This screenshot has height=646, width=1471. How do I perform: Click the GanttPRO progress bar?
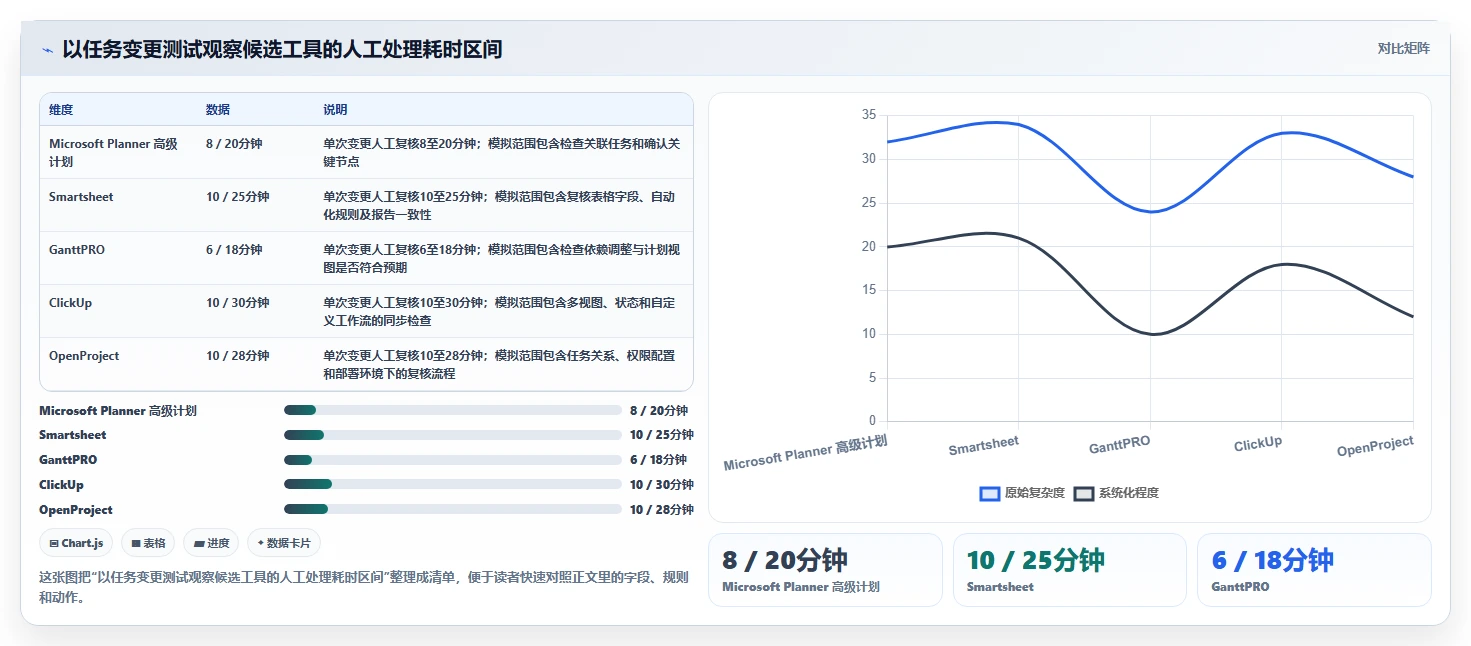pyautogui.click(x=453, y=460)
